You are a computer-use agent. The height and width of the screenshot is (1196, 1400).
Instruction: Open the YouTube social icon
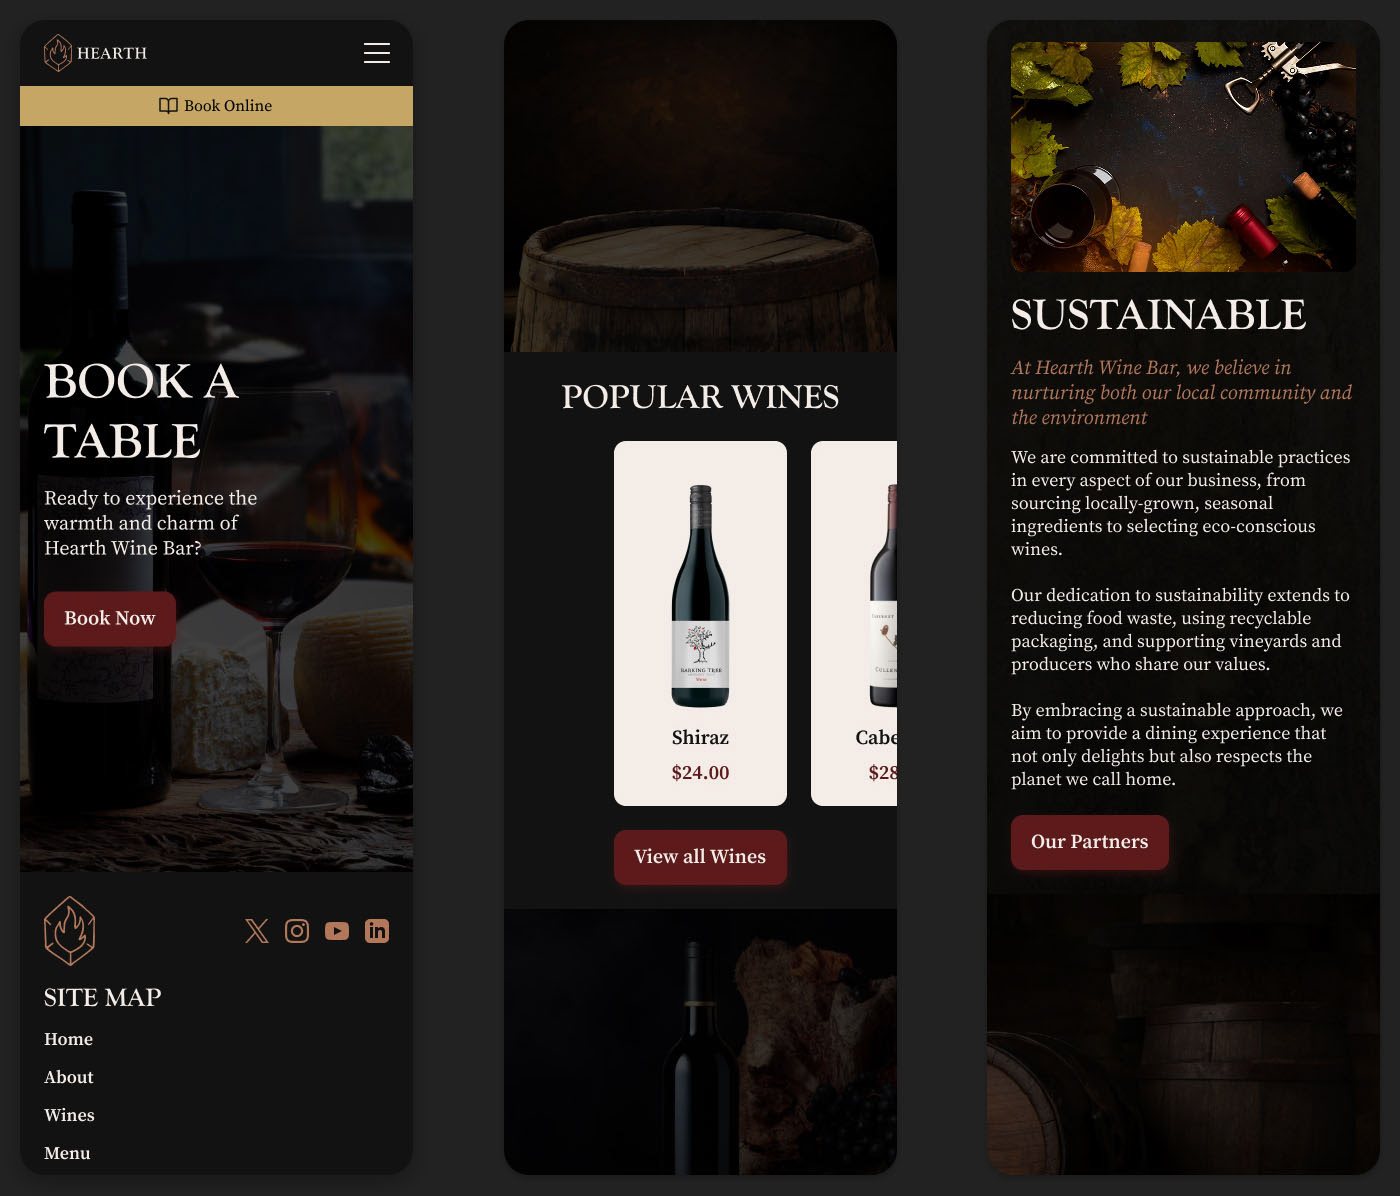[x=337, y=931]
